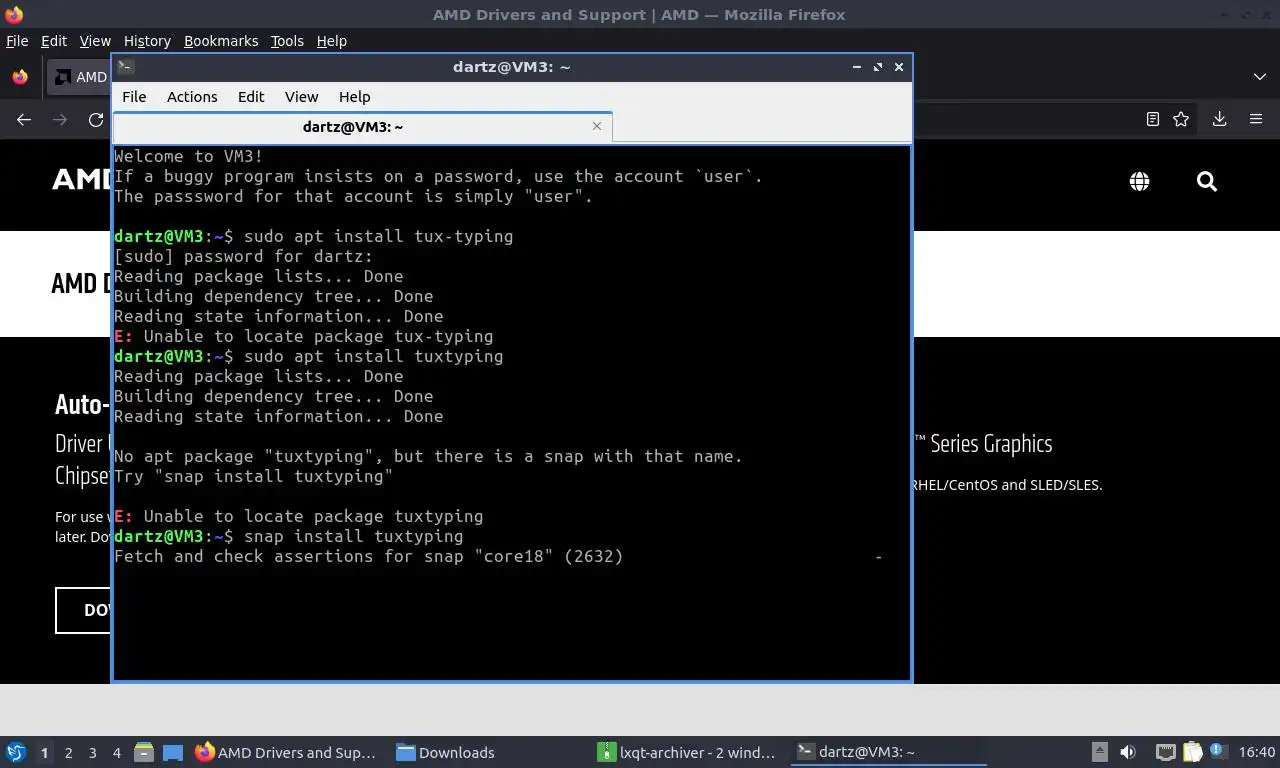Open the volume control tray icon
The width and height of the screenshot is (1280, 768).
(x=1128, y=752)
